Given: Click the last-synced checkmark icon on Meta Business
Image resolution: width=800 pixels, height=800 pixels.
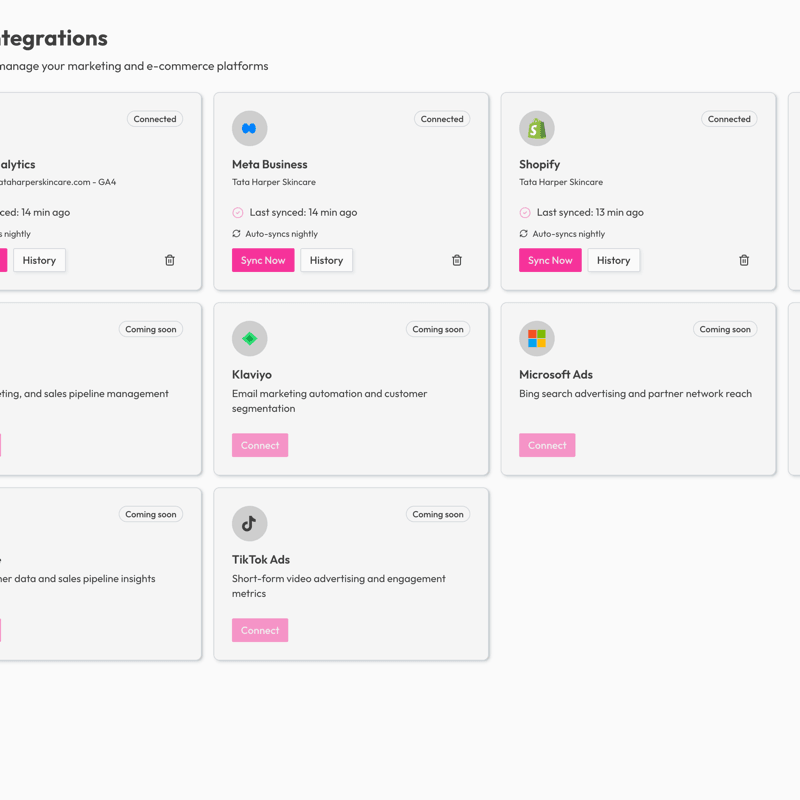Looking at the screenshot, I should click(x=237, y=212).
